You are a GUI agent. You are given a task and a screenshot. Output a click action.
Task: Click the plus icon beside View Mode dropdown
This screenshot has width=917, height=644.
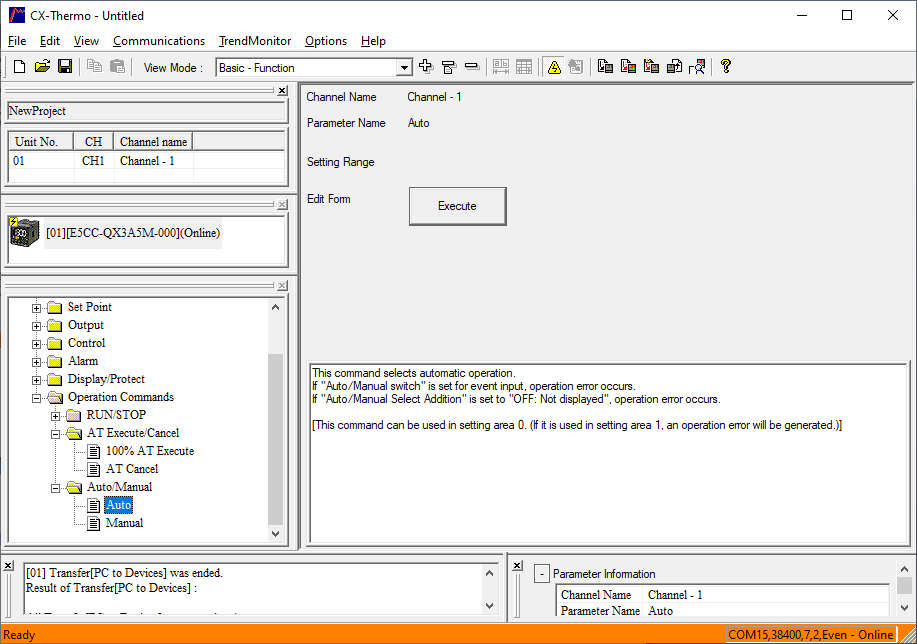point(426,67)
